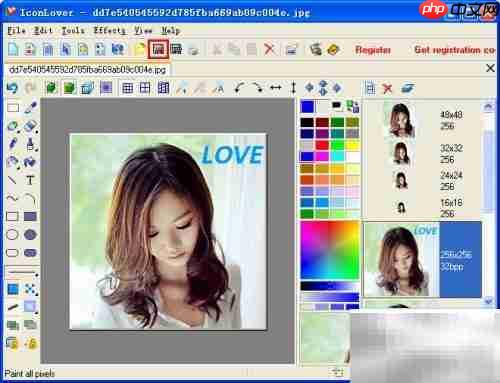This screenshot has width=500, height=383.
Task: Click the white background color box
Action: (x=322, y=107)
